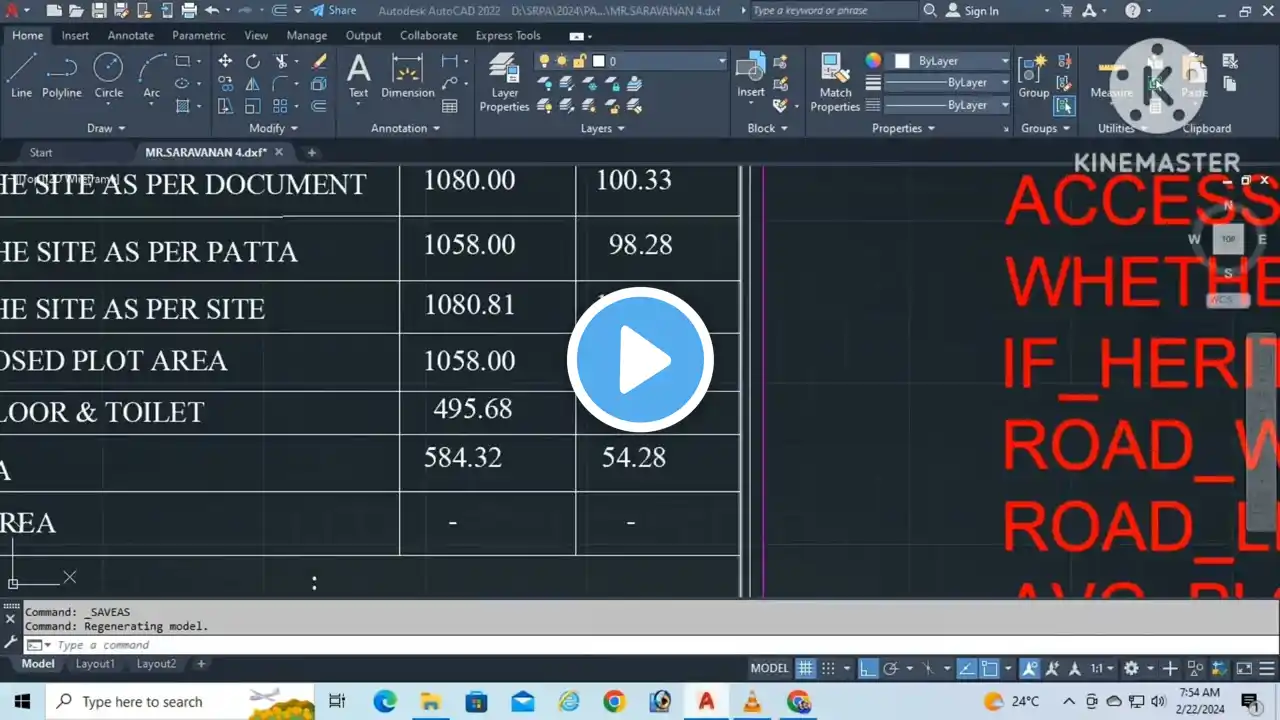Toggle drawing grid display in status bar
The height and width of the screenshot is (720, 1280).
[x=805, y=668]
